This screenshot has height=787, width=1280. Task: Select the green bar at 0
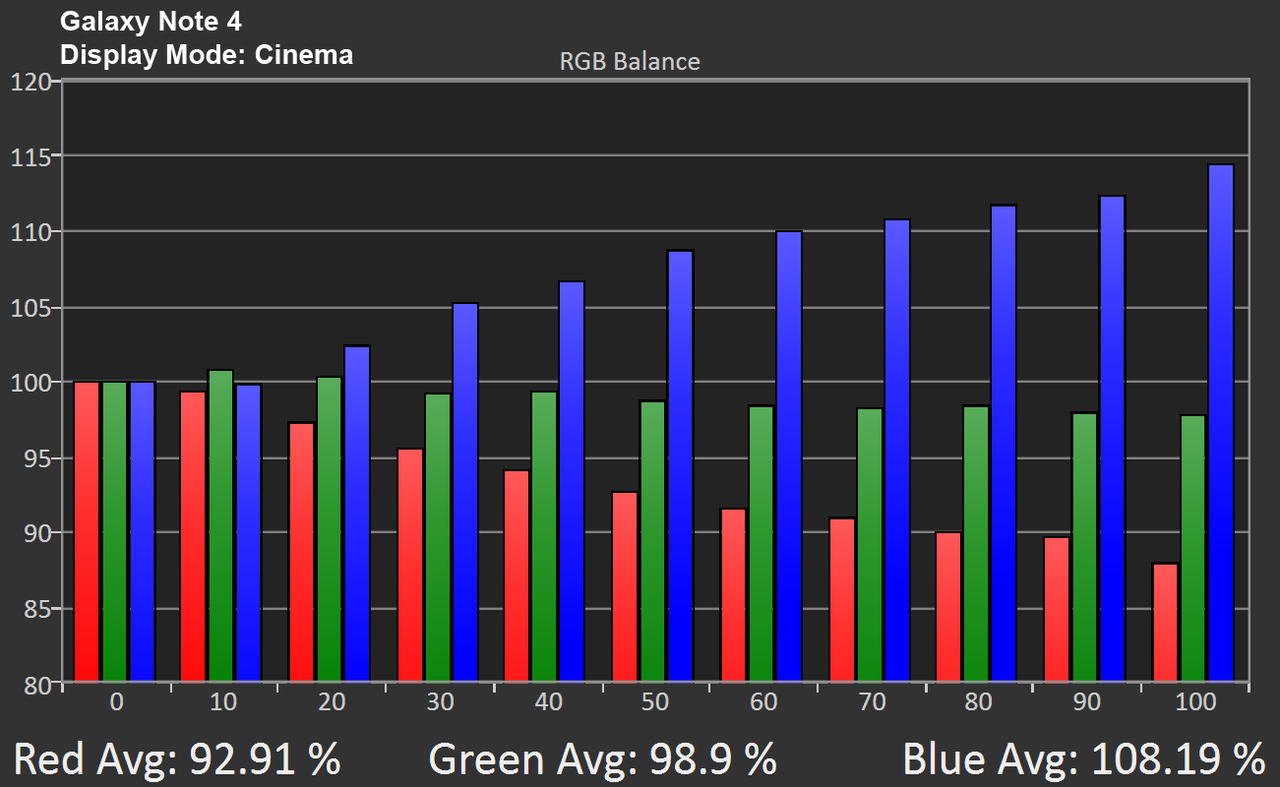pos(114,532)
